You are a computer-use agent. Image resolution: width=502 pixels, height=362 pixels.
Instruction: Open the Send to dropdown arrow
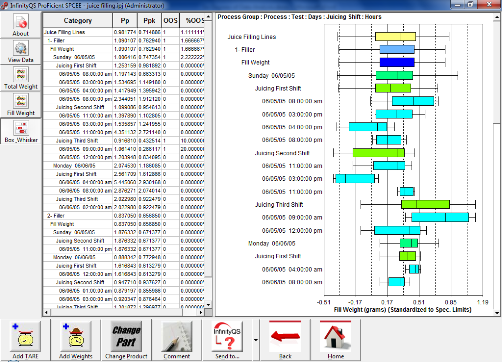click(256, 340)
